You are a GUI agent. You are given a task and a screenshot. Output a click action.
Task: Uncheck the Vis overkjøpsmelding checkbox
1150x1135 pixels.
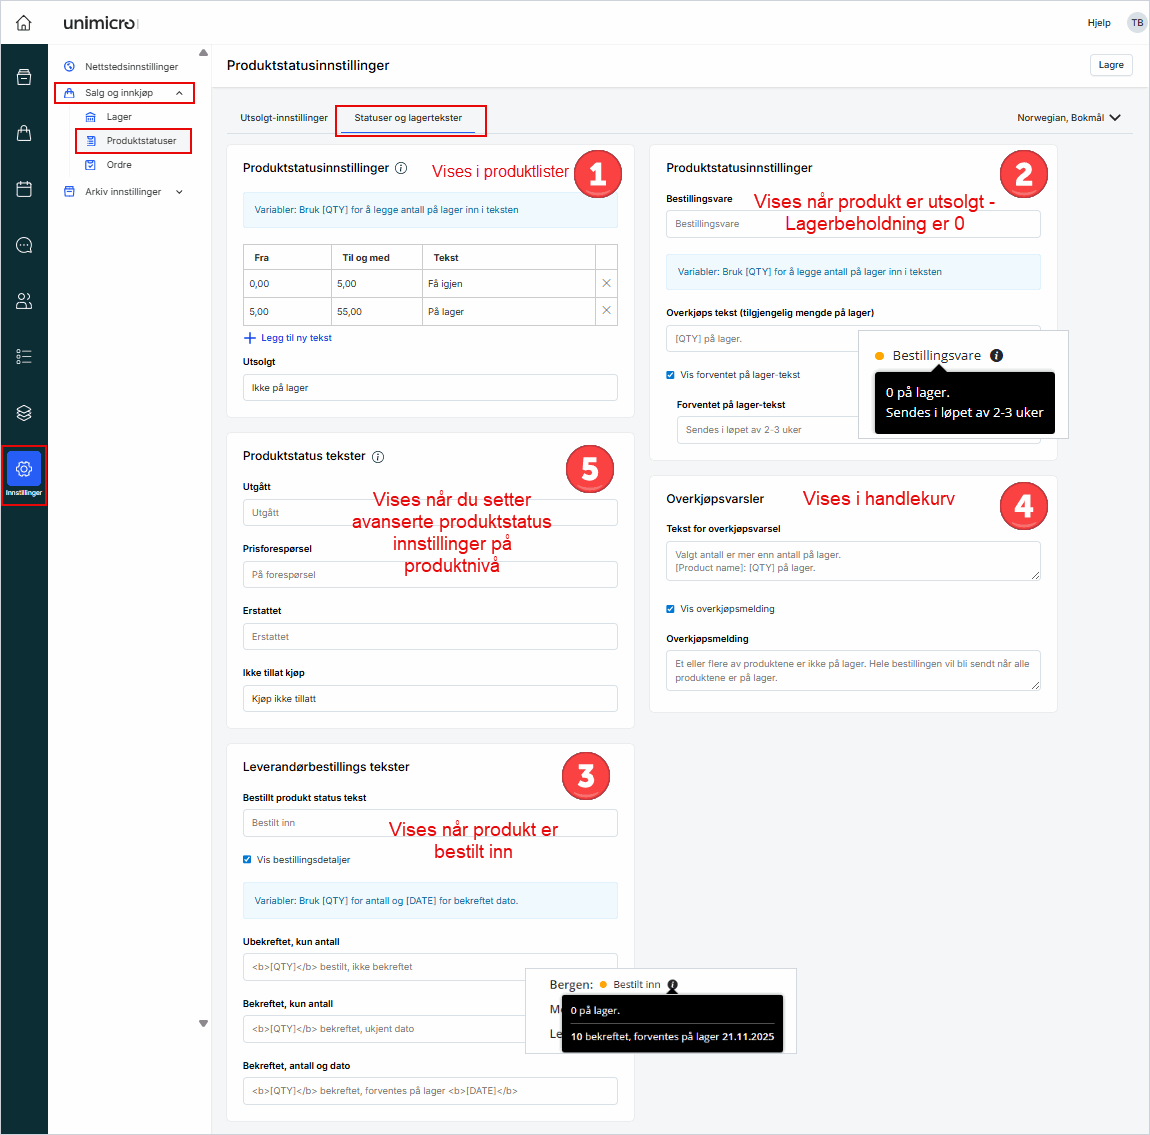[x=670, y=608]
